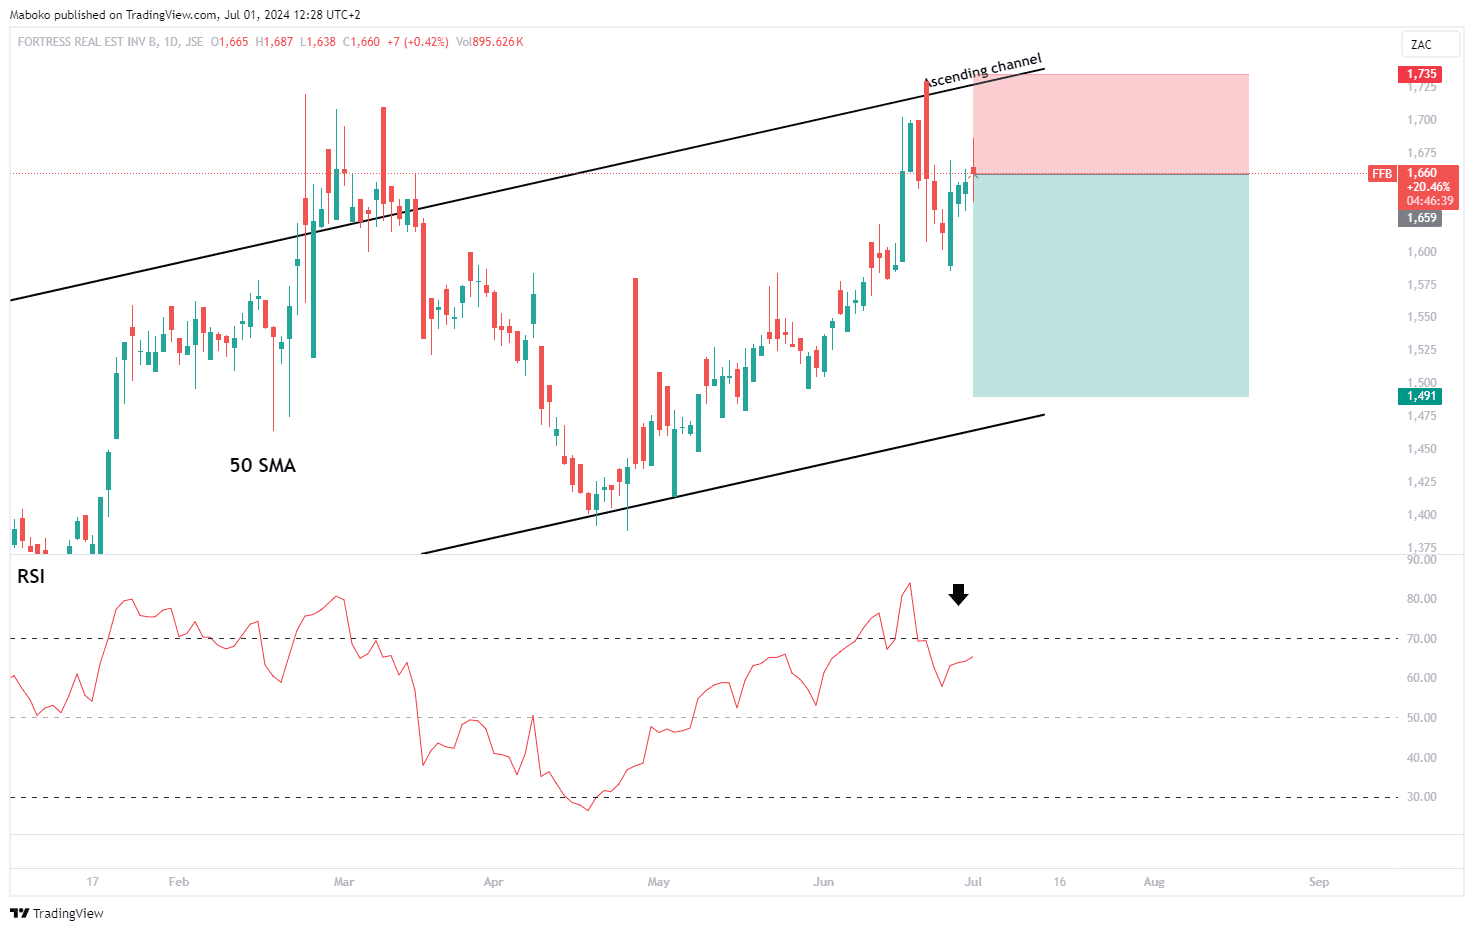
Task: Click the high price H1,687 value
Action: [274, 42]
